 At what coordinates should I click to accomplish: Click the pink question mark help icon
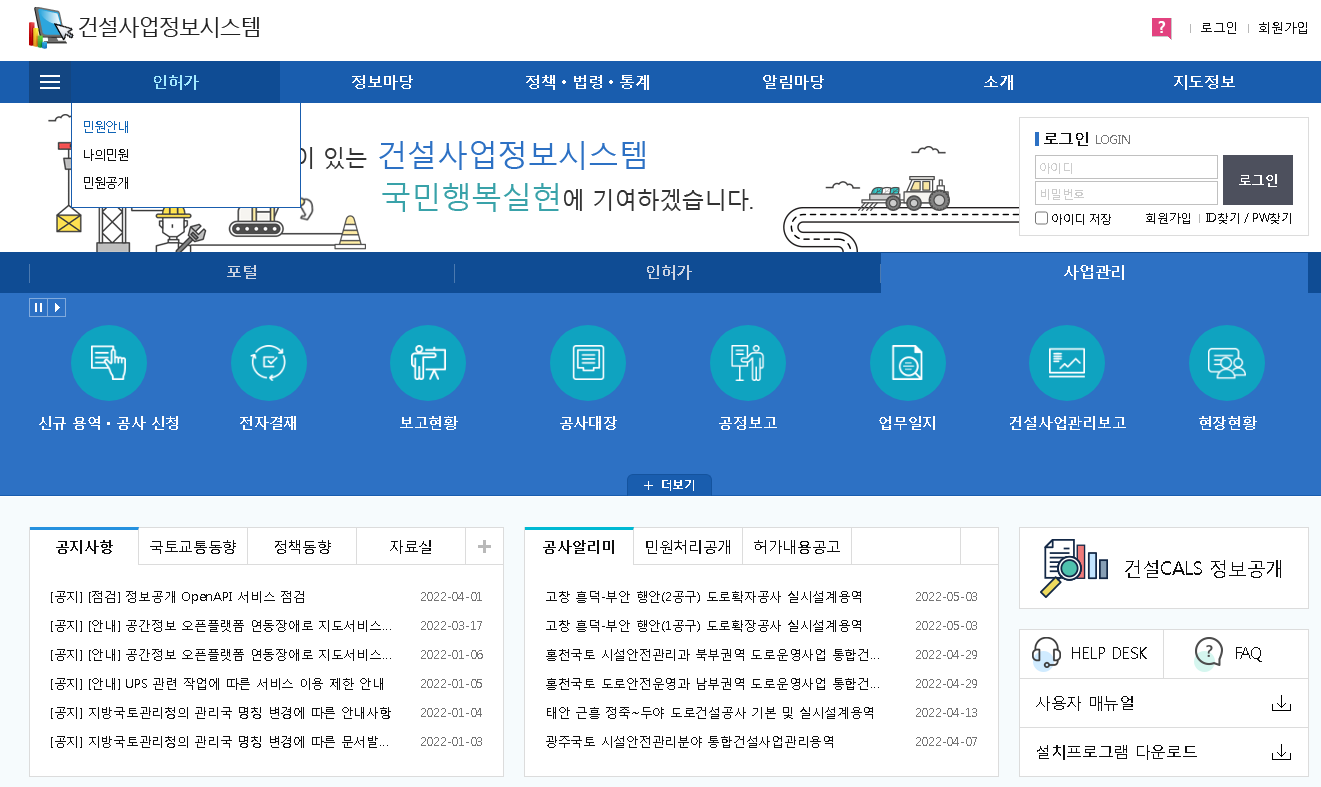1161,28
